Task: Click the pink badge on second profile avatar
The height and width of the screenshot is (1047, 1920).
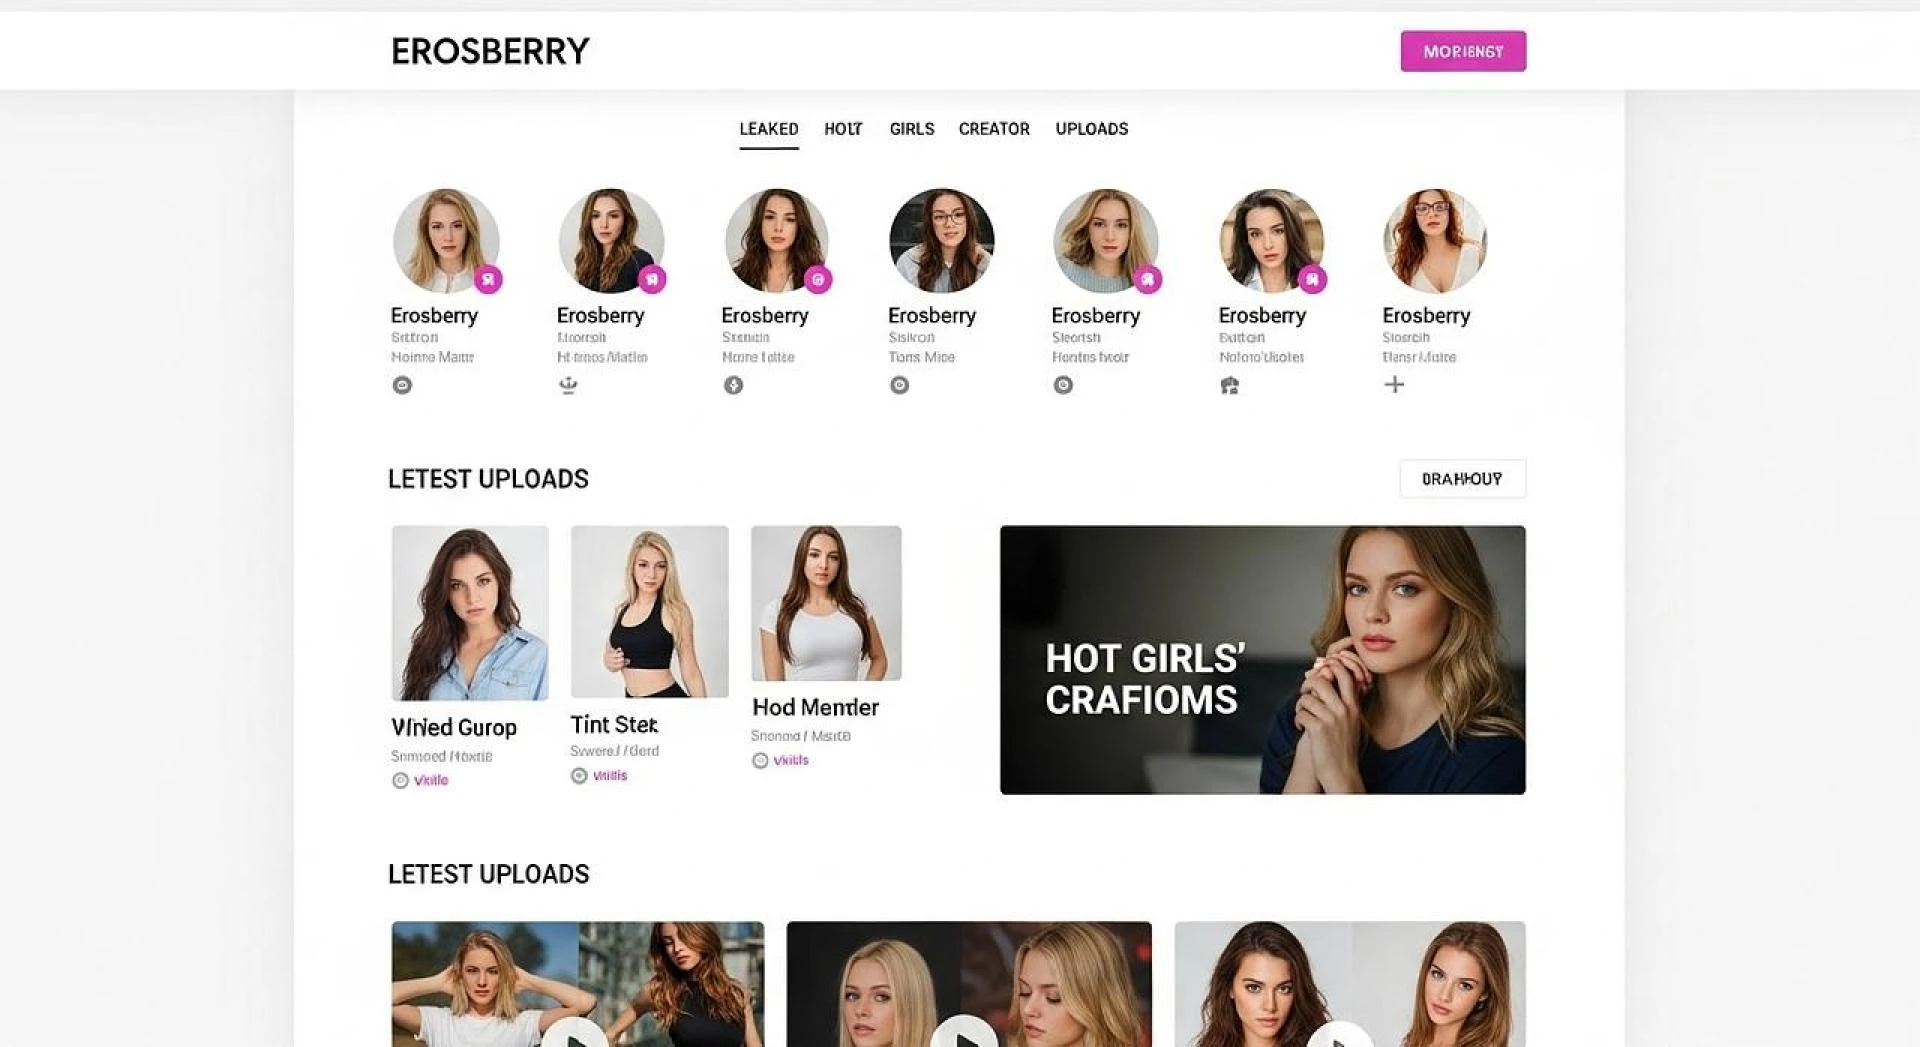Action: pos(652,280)
